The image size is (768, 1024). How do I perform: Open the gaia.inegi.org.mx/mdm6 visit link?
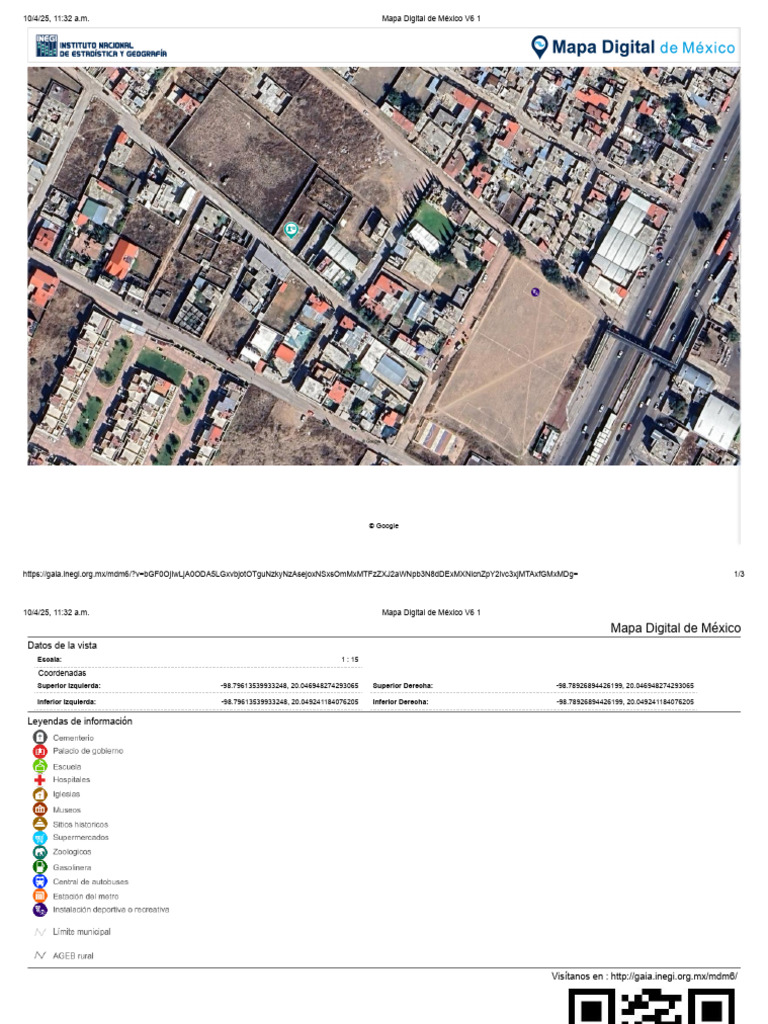pos(674,976)
